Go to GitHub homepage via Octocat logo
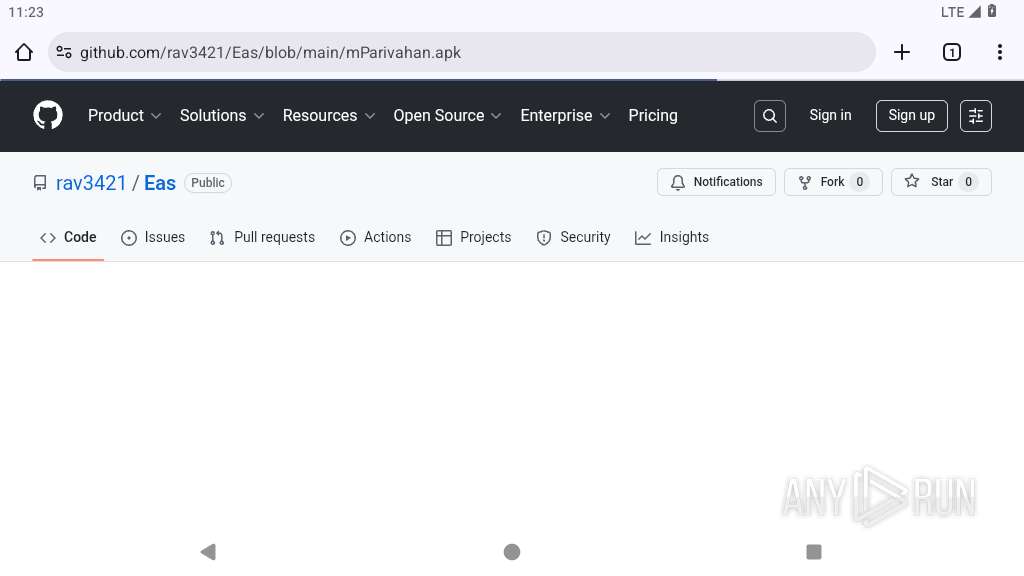The width and height of the screenshot is (1024, 576). pos(48,116)
